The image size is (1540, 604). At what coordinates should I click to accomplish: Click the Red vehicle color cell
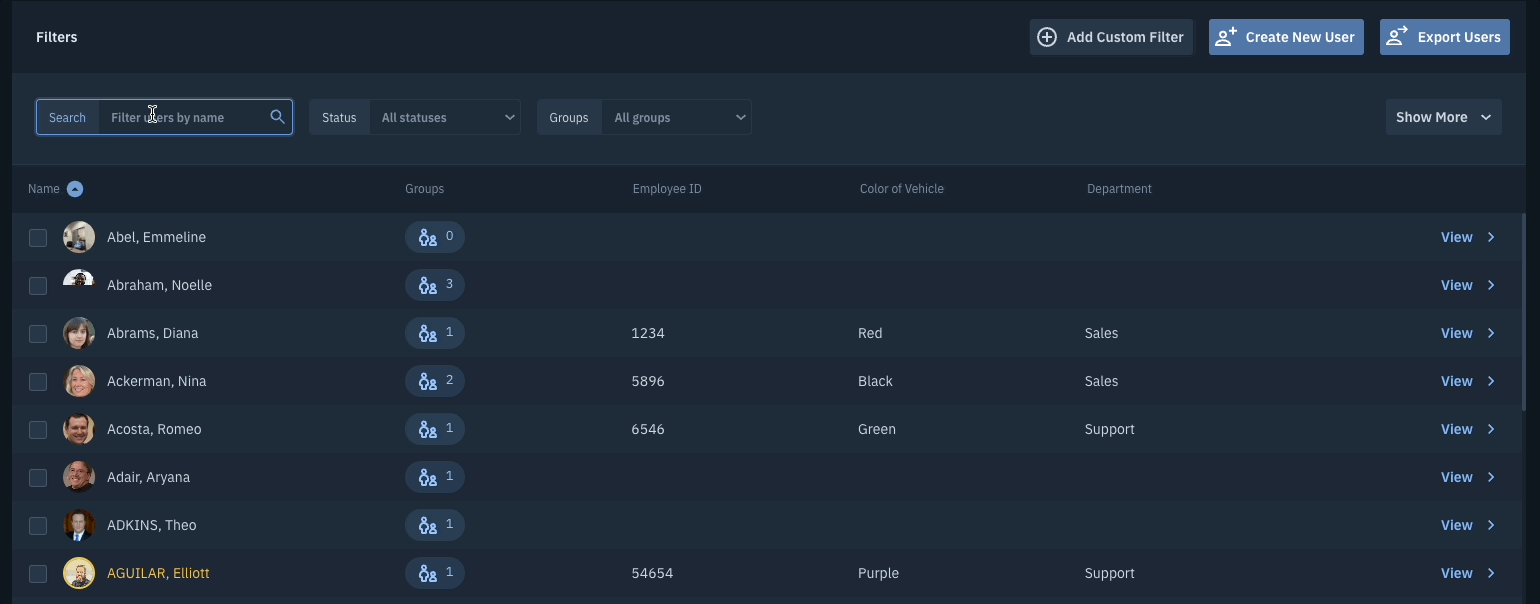coord(870,333)
